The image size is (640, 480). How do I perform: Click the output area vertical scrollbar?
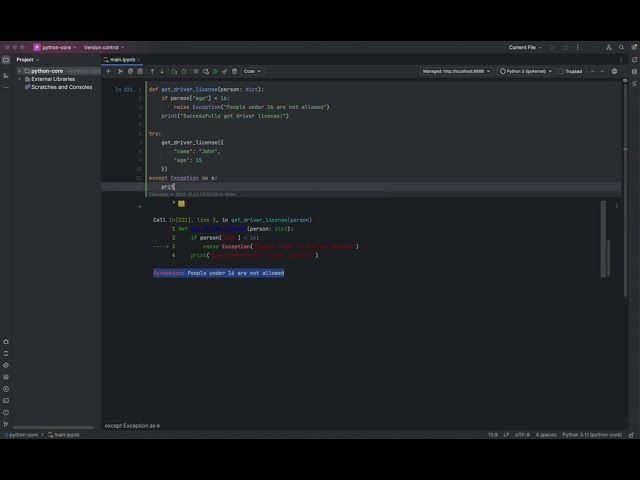click(603, 239)
